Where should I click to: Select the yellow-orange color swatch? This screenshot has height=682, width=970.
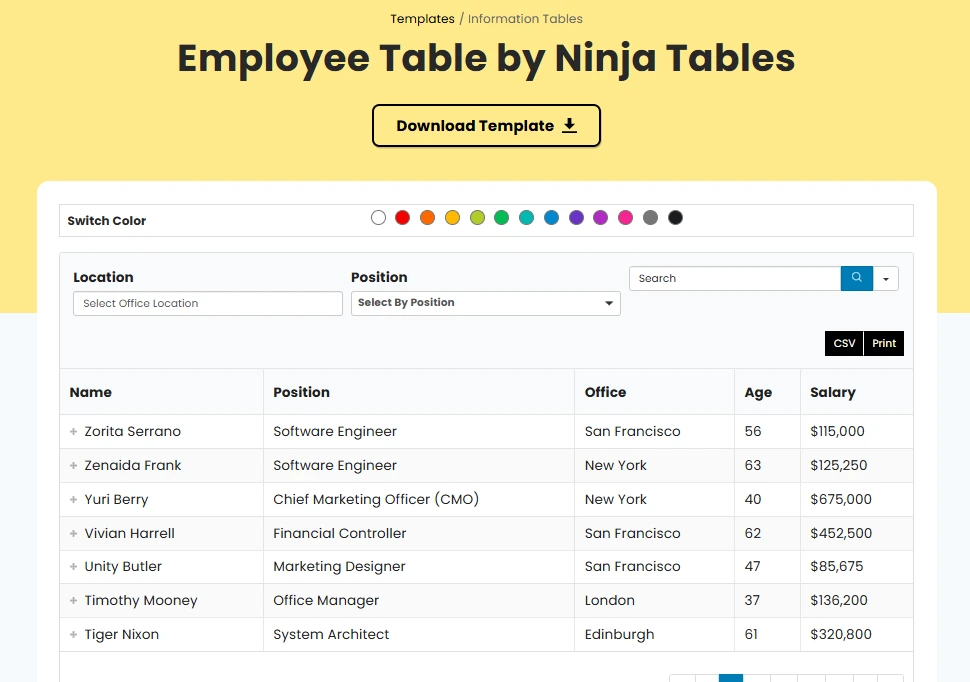coord(452,218)
